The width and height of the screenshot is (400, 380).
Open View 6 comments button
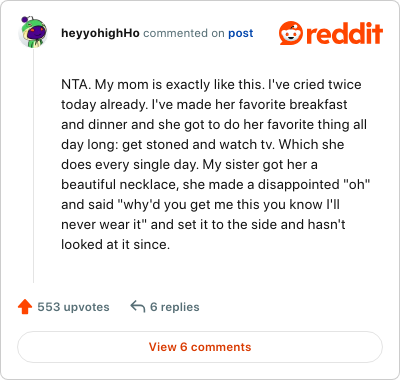click(x=200, y=347)
